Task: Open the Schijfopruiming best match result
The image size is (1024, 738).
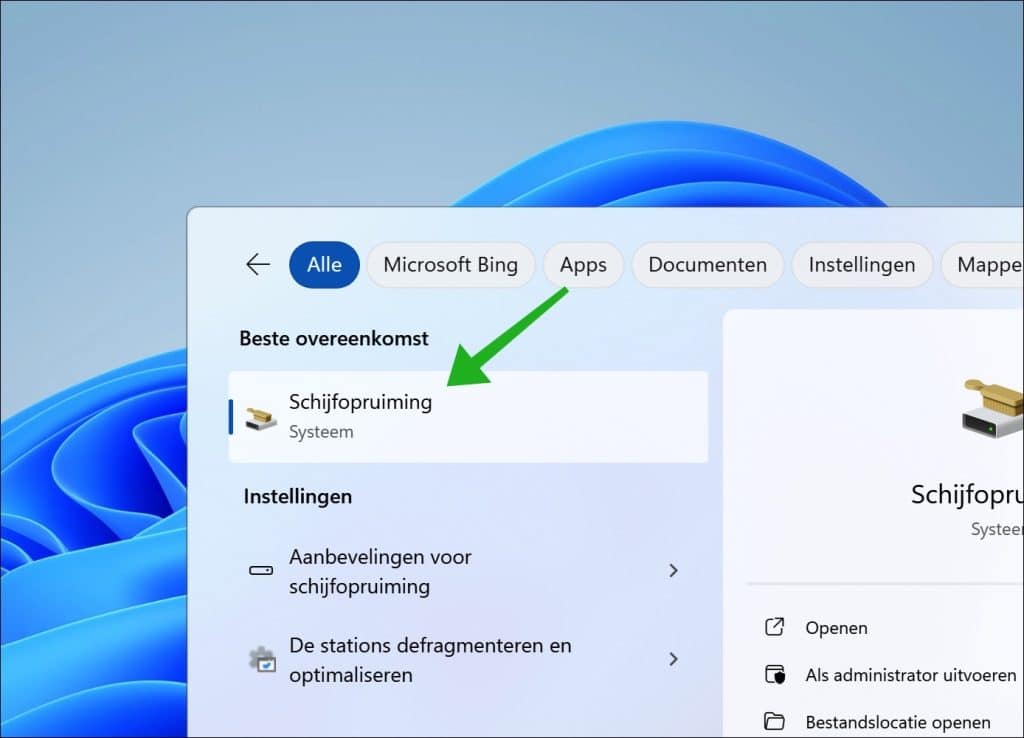Action: point(468,416)
